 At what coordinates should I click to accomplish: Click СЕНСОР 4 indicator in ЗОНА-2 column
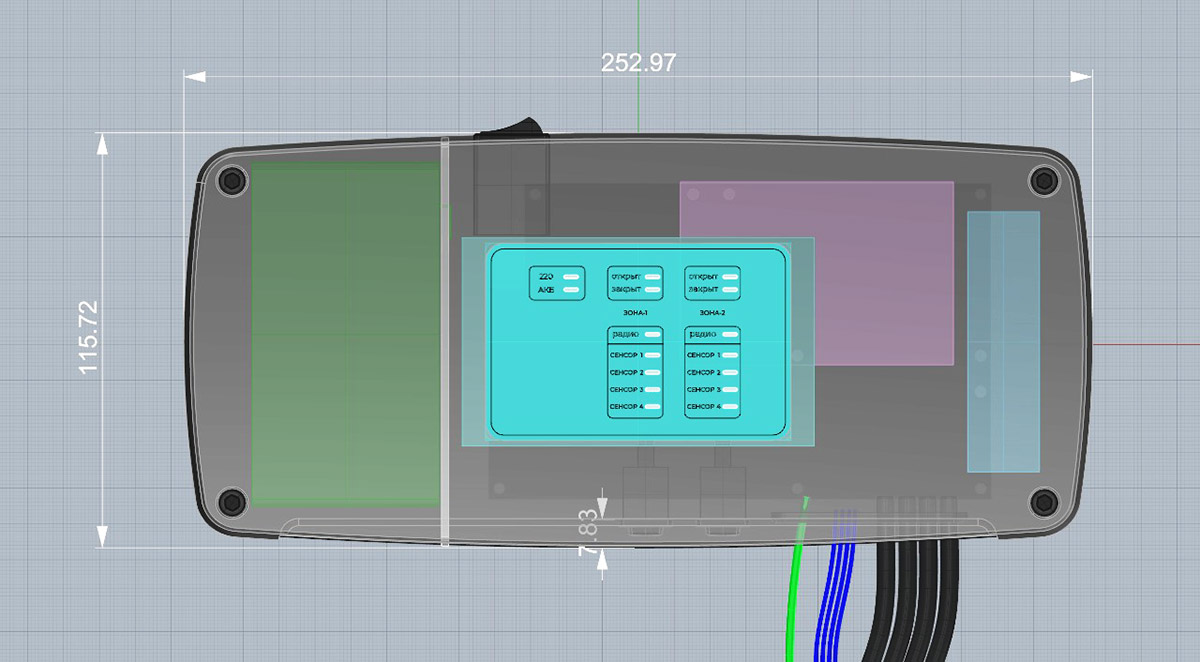pyautogui.click(x=729, y=407)
